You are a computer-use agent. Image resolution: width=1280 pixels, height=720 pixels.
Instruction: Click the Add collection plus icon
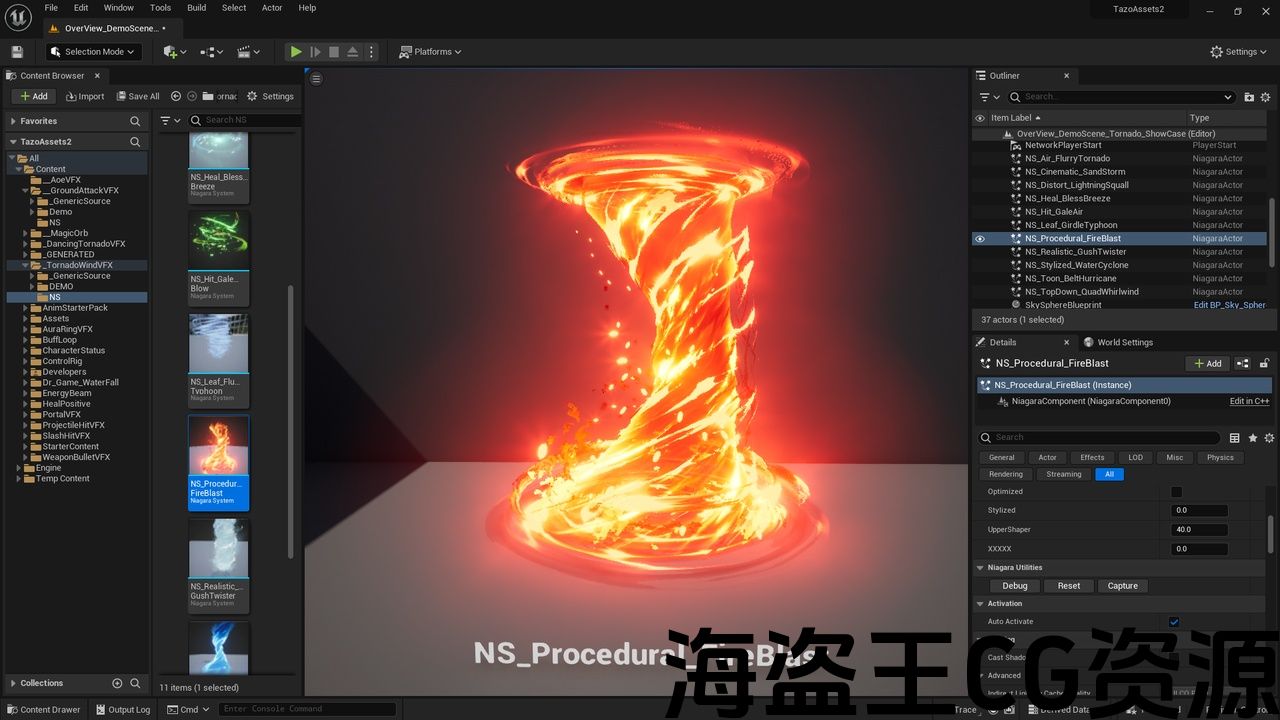117,683
